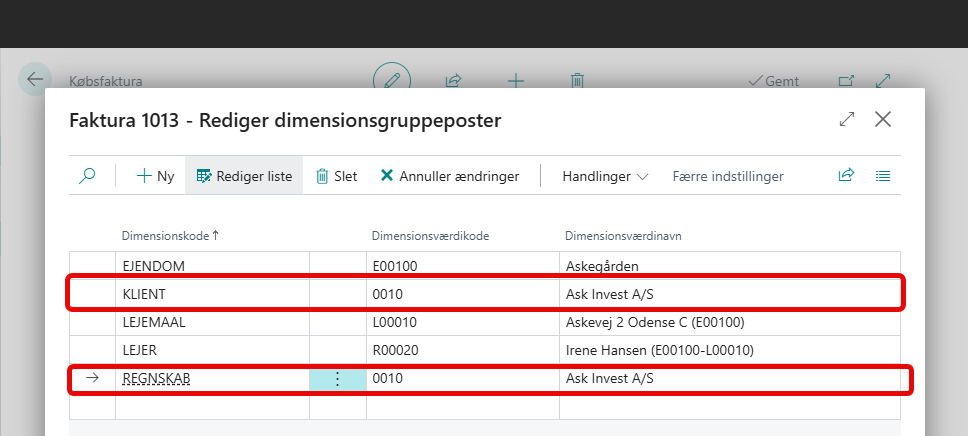This screenshot has width=968, height=436.
Task: Click the plus icon in the page header
Action: (x=516, y=80)
